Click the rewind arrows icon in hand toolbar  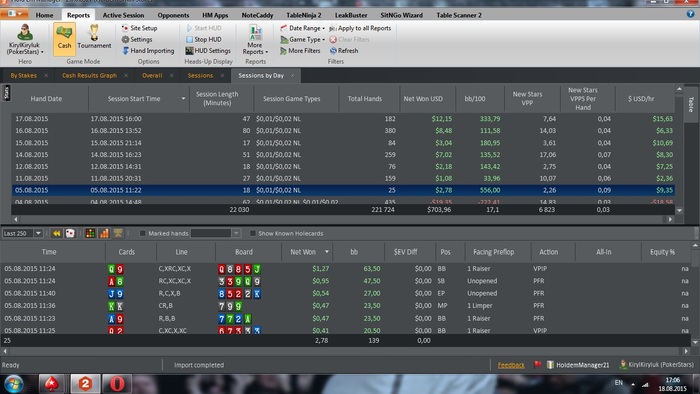click(x=56, y=233)
